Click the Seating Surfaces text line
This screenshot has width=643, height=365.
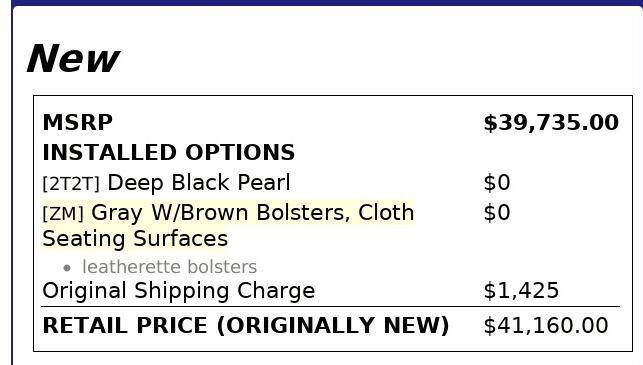coord(135,238)
